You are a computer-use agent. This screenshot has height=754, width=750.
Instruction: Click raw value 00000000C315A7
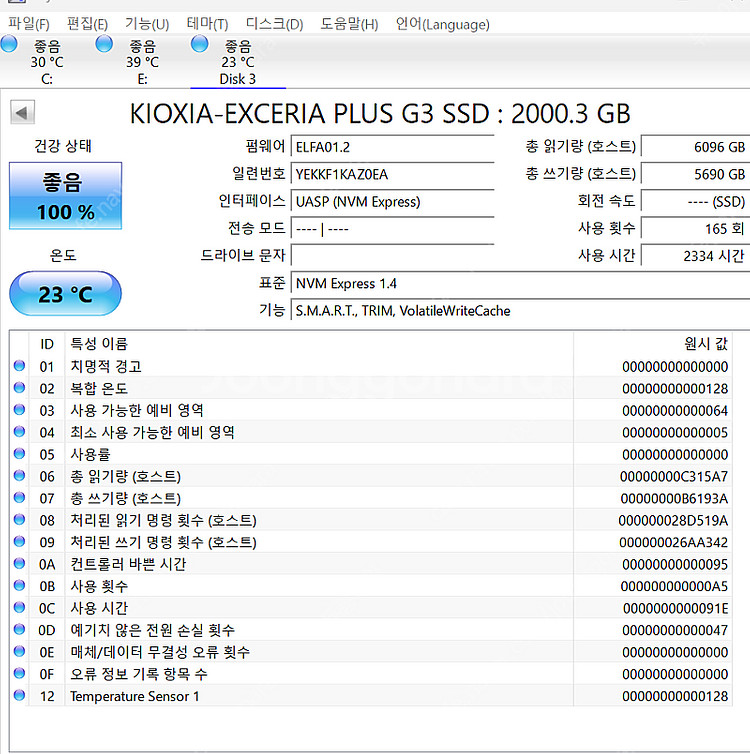click(x=674, y=477)
